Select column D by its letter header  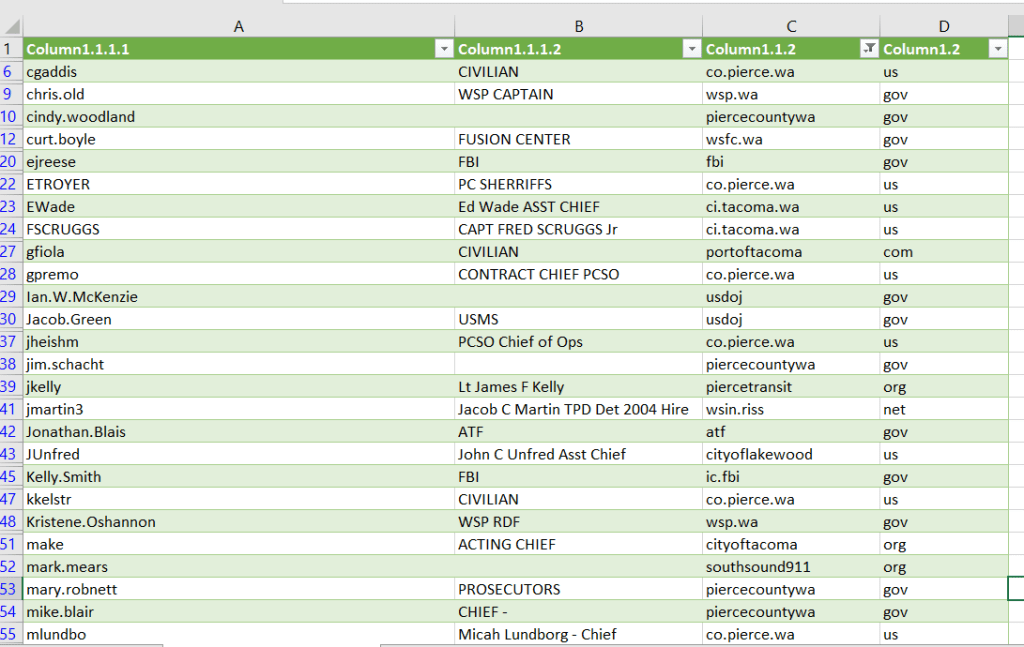[x=944, y=27]
